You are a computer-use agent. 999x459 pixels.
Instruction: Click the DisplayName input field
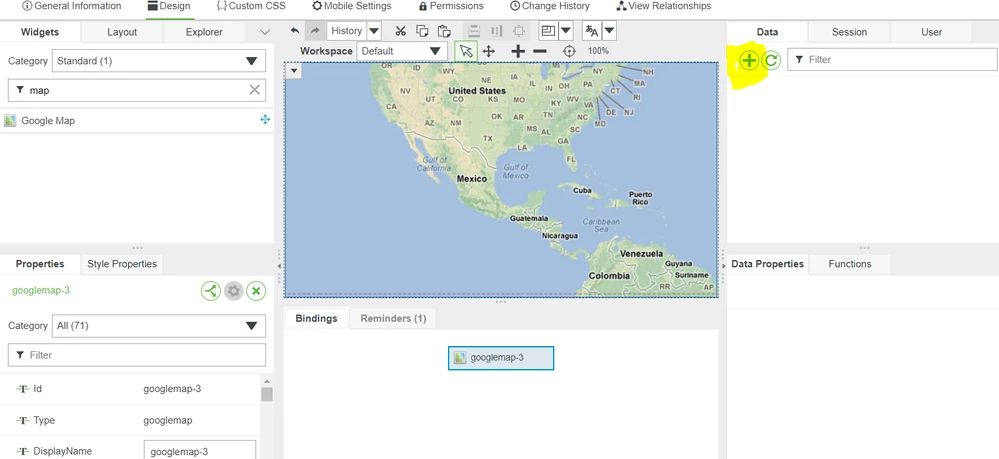pos(200,451)
